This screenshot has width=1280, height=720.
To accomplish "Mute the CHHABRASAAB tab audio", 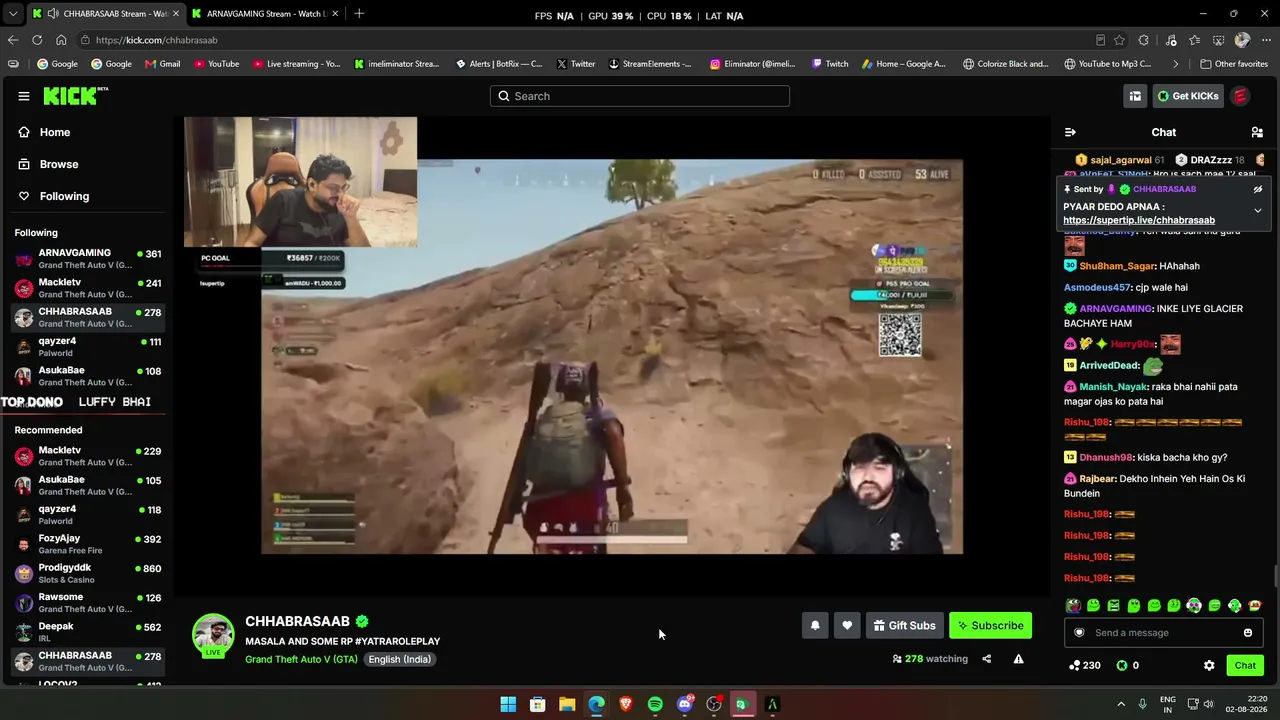I will [x=52, y=14].
